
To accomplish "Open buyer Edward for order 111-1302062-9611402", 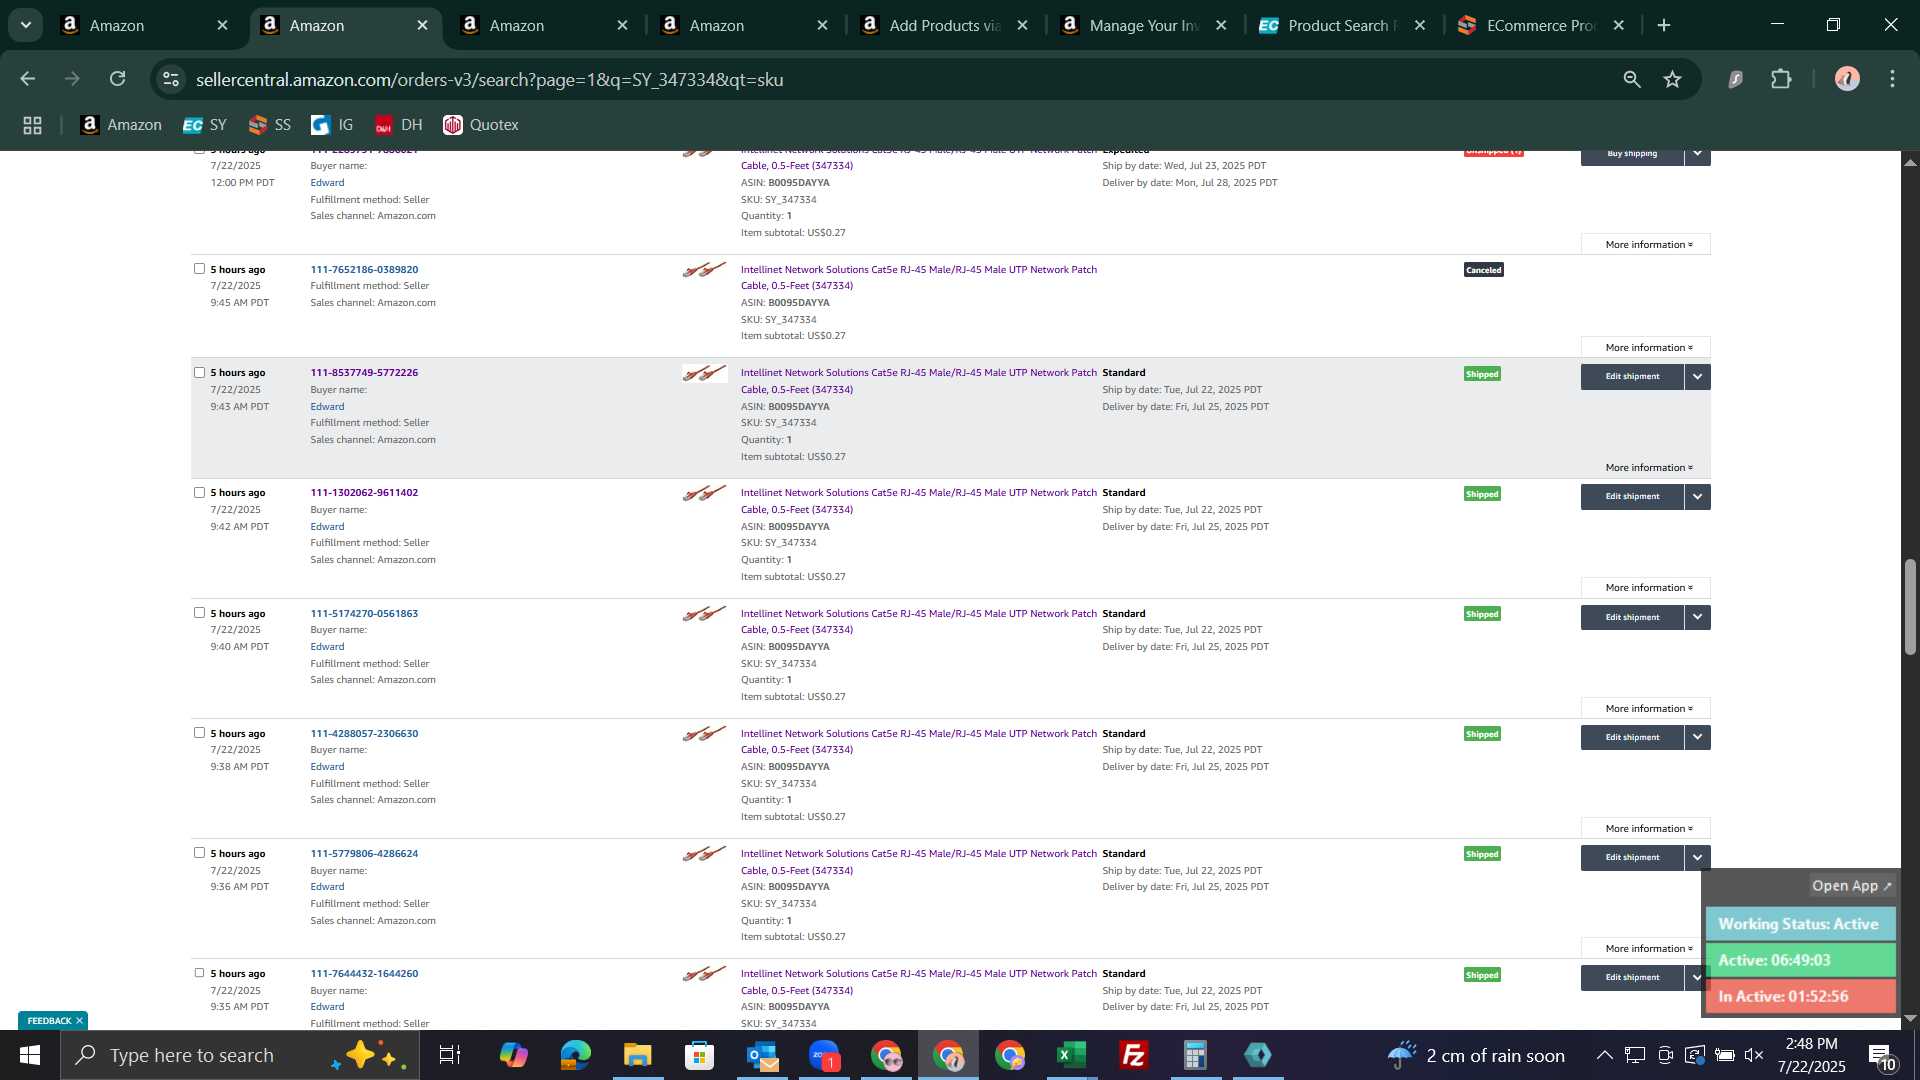I will (327, 526).
